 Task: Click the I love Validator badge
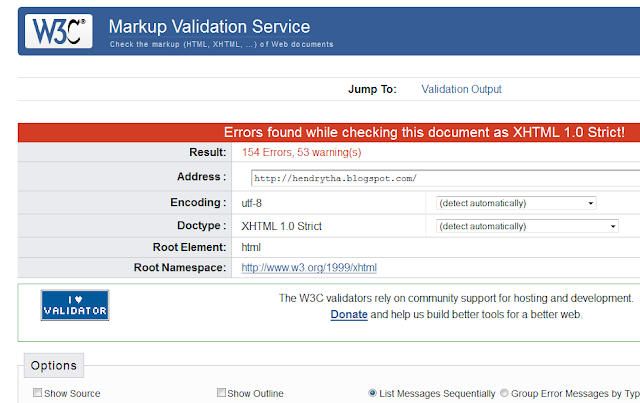(x=75, y=305)
